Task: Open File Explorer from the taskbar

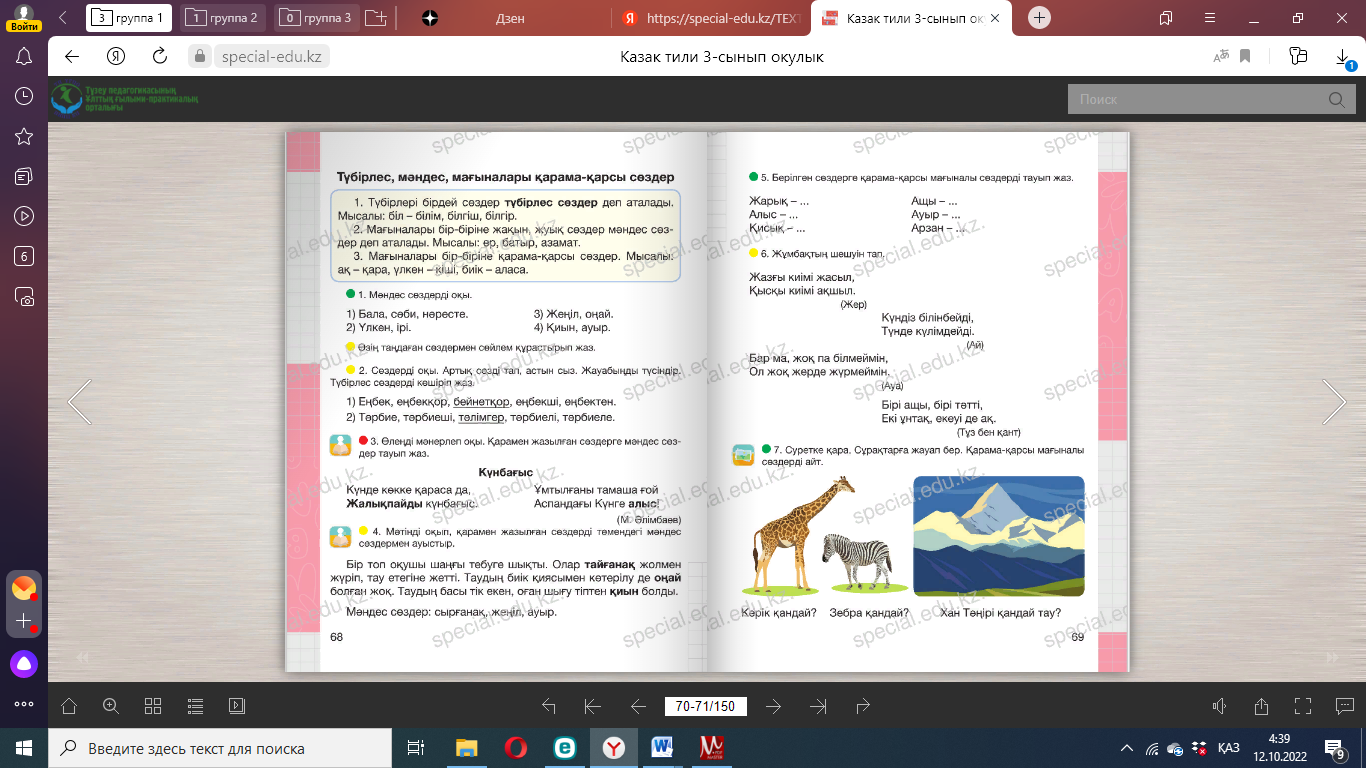Action: point(467,748)
